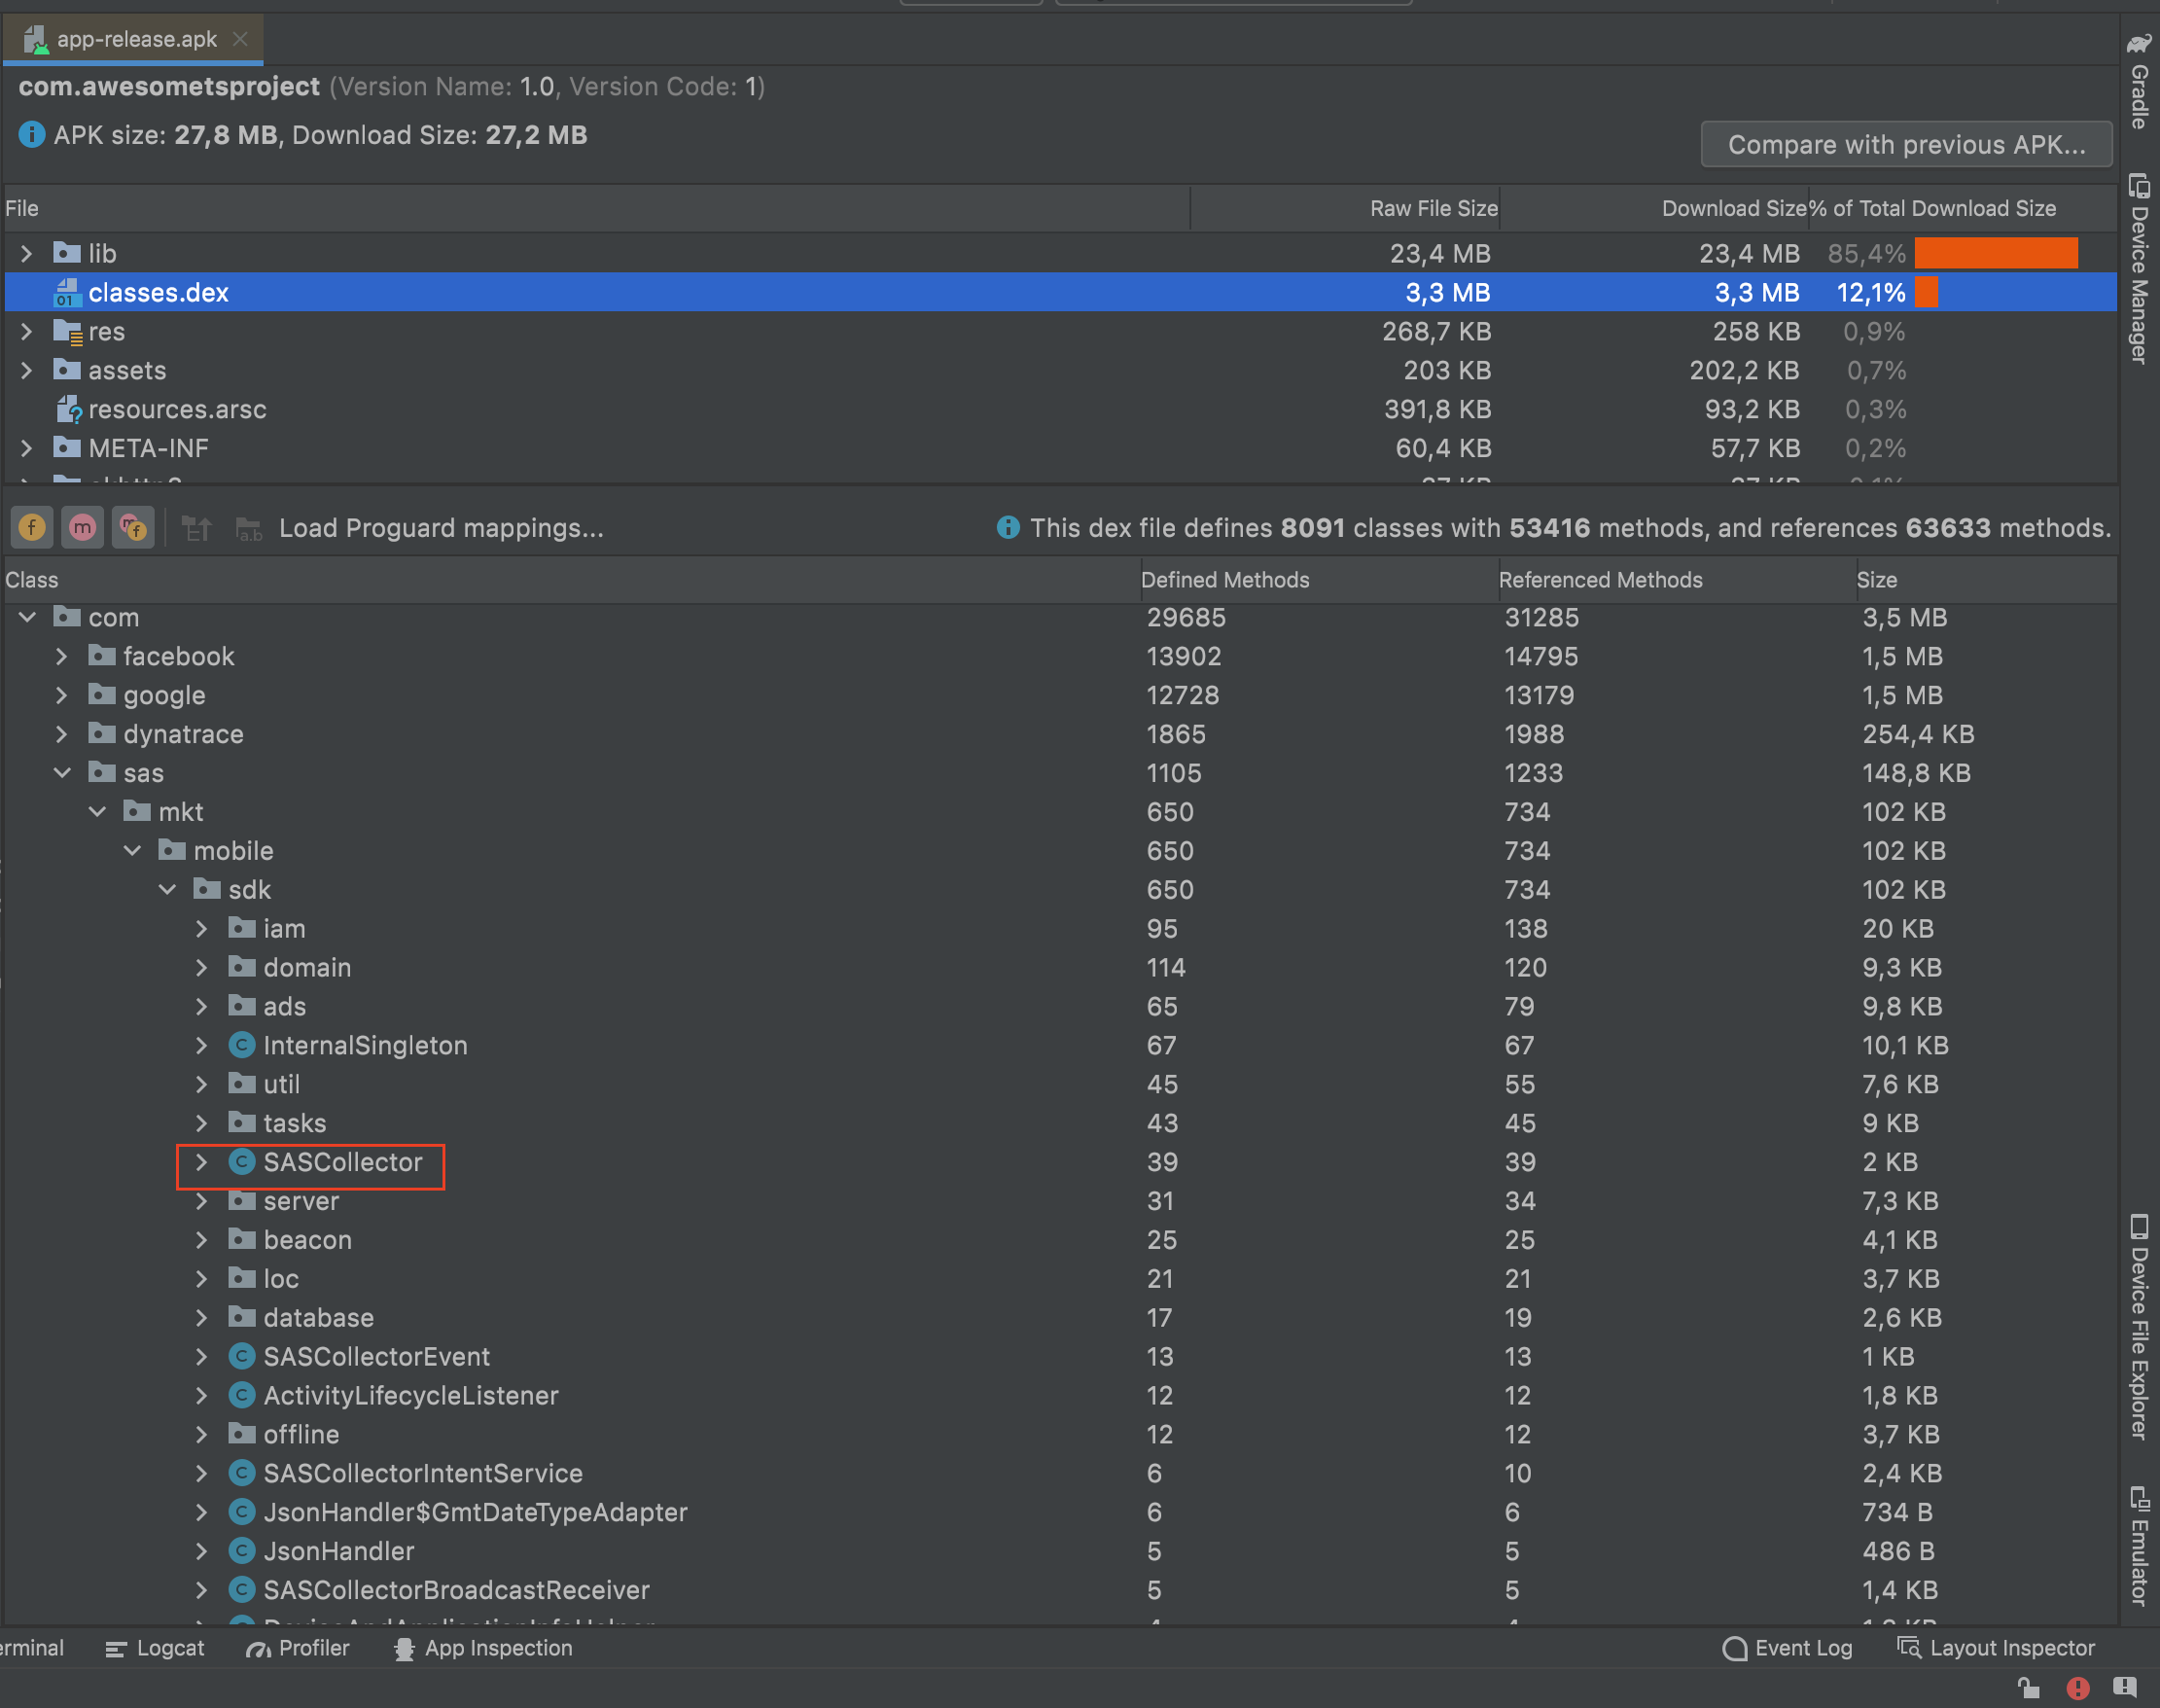
Task: Toggle visibility of fields in dex viewer
Action: (31, 527)
